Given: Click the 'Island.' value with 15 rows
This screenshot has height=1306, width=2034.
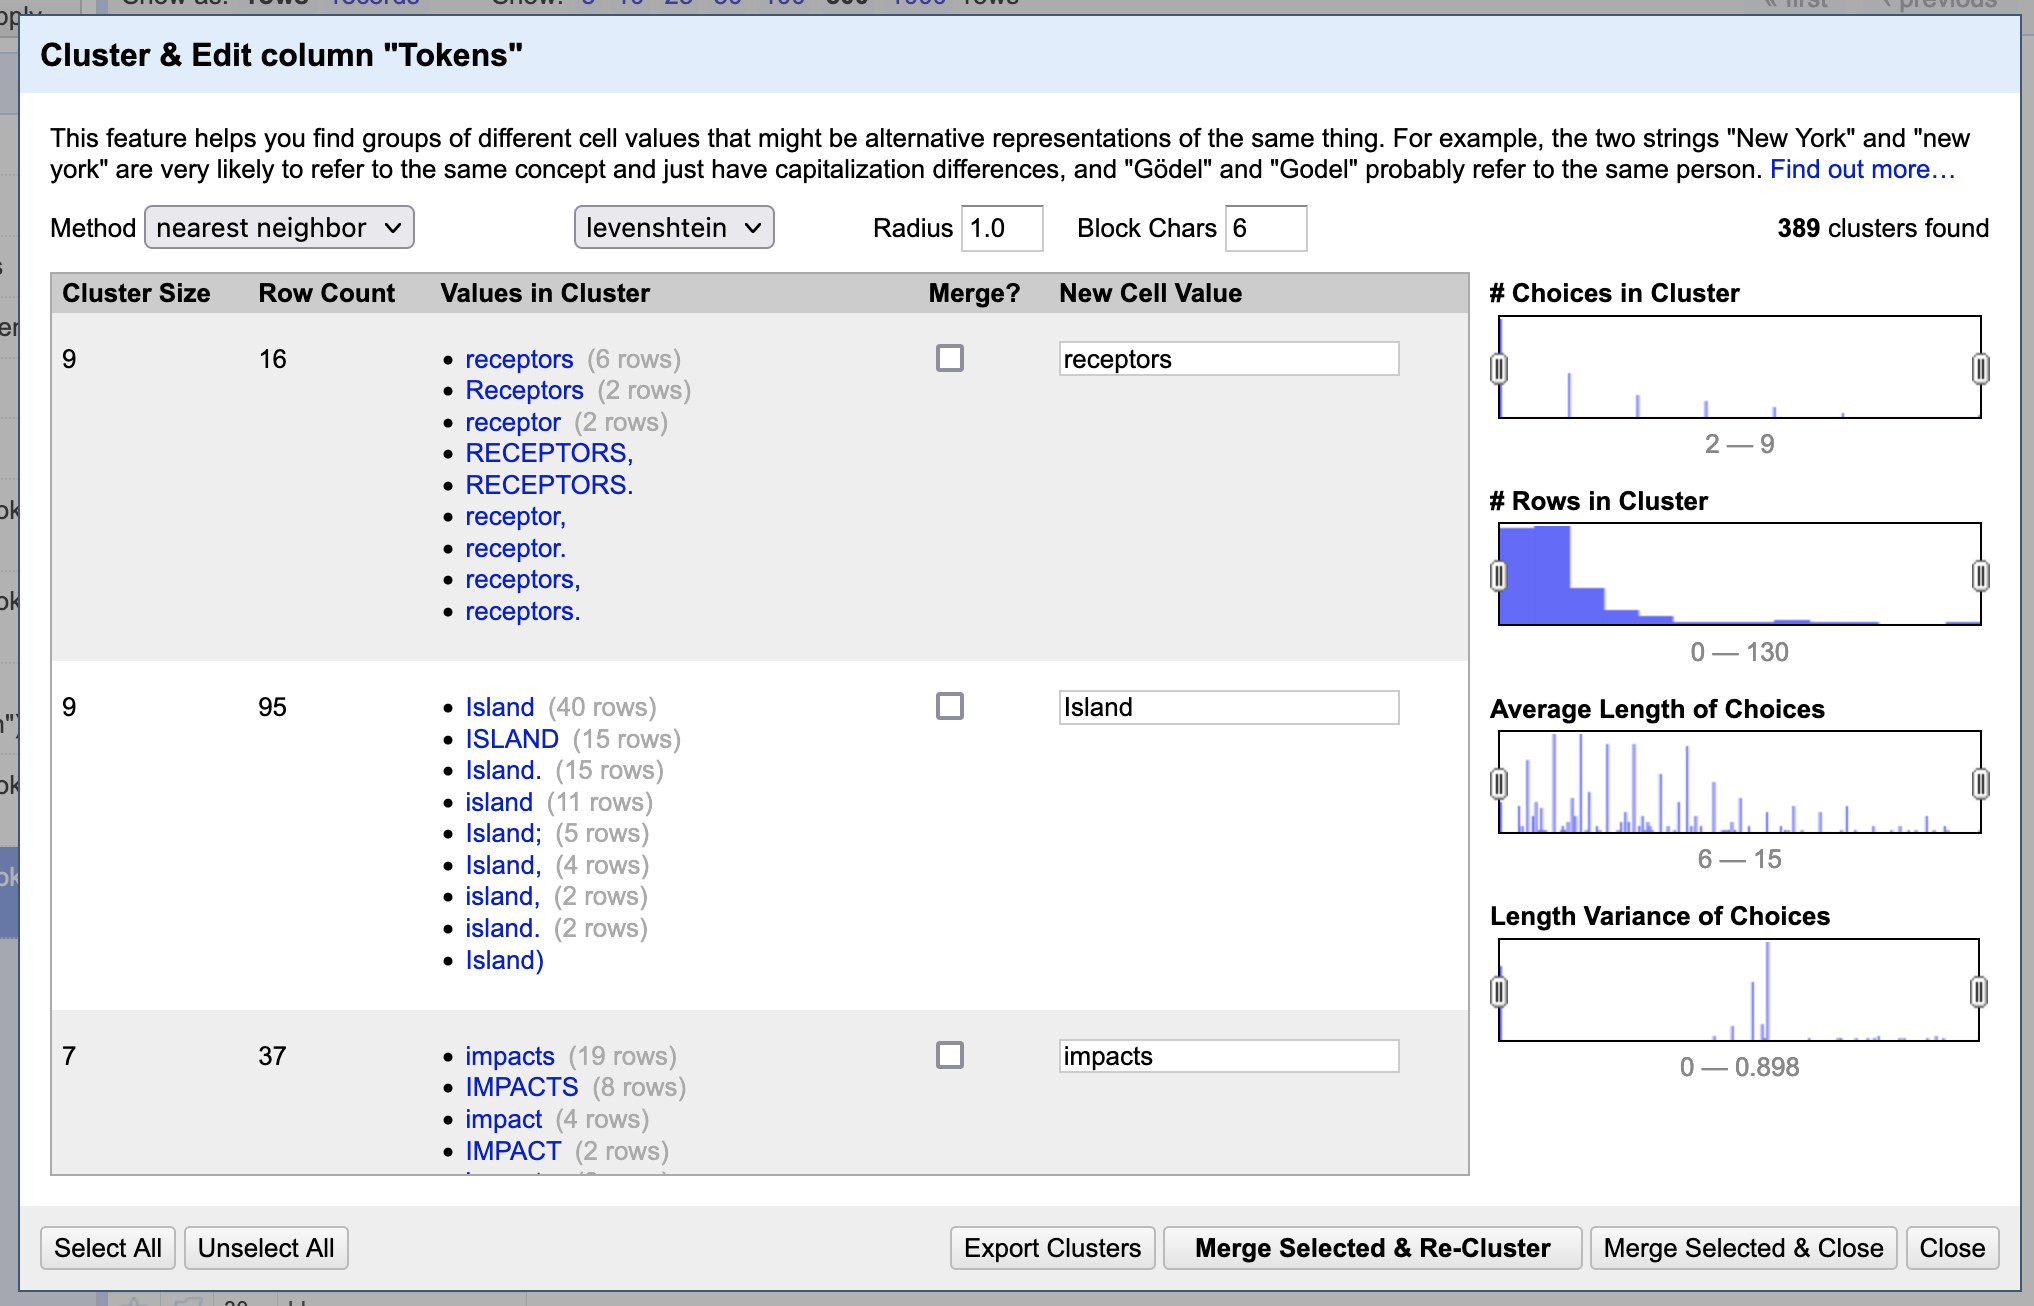Looking at the screenshot, I should pyautogui.click(x=503, y=770).
